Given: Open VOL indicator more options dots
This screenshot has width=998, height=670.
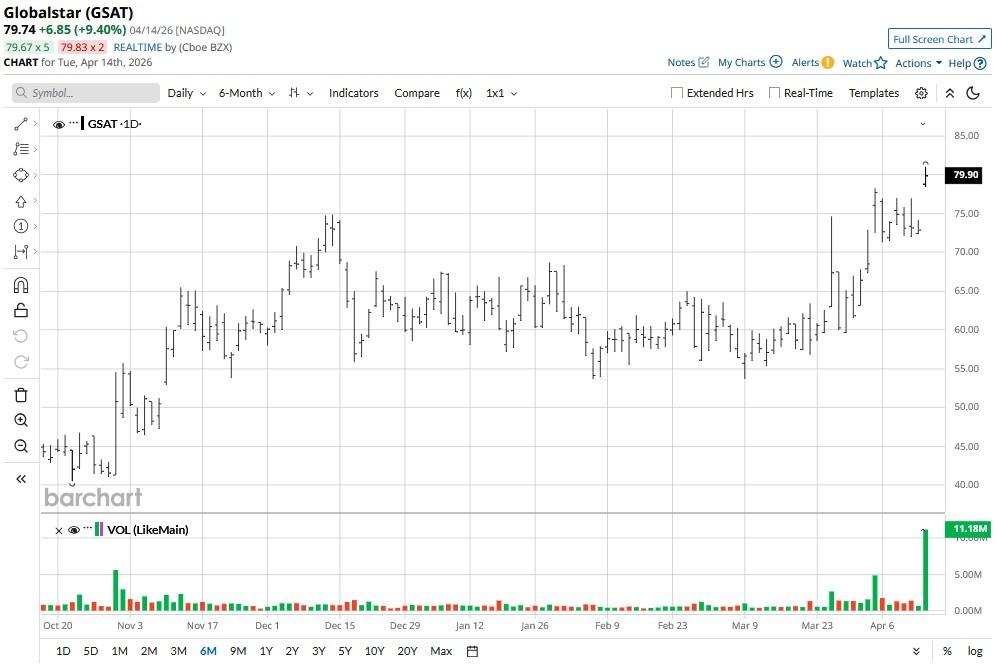Looking at the screenshot, I should click(88, 528).
